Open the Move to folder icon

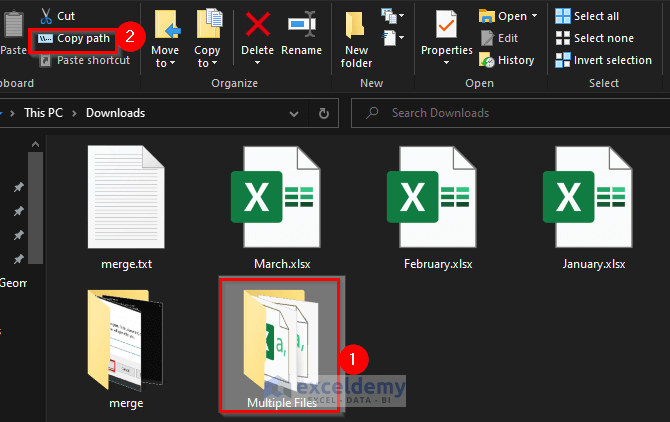[166, 24]
